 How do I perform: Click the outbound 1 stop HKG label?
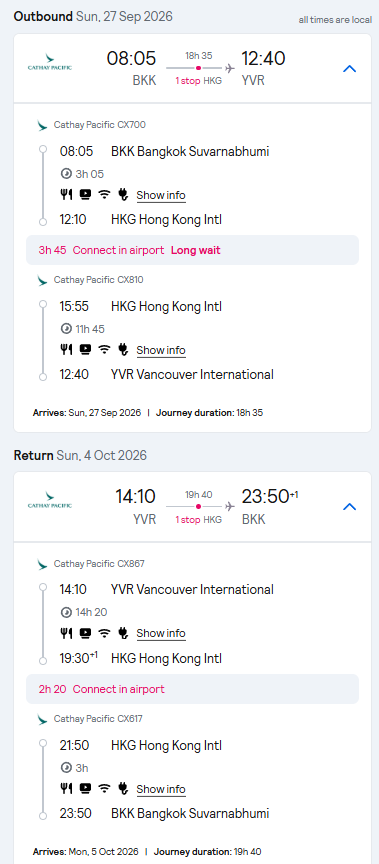198,80
